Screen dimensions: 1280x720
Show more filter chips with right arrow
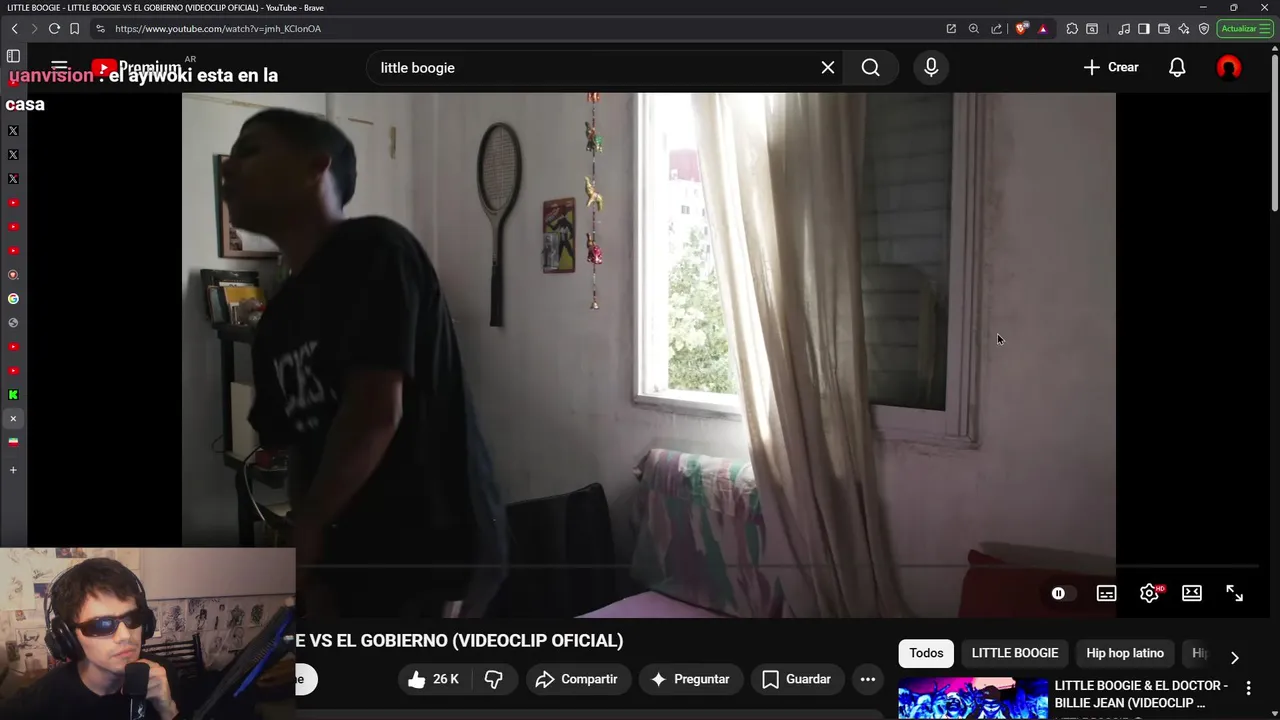1234,657
